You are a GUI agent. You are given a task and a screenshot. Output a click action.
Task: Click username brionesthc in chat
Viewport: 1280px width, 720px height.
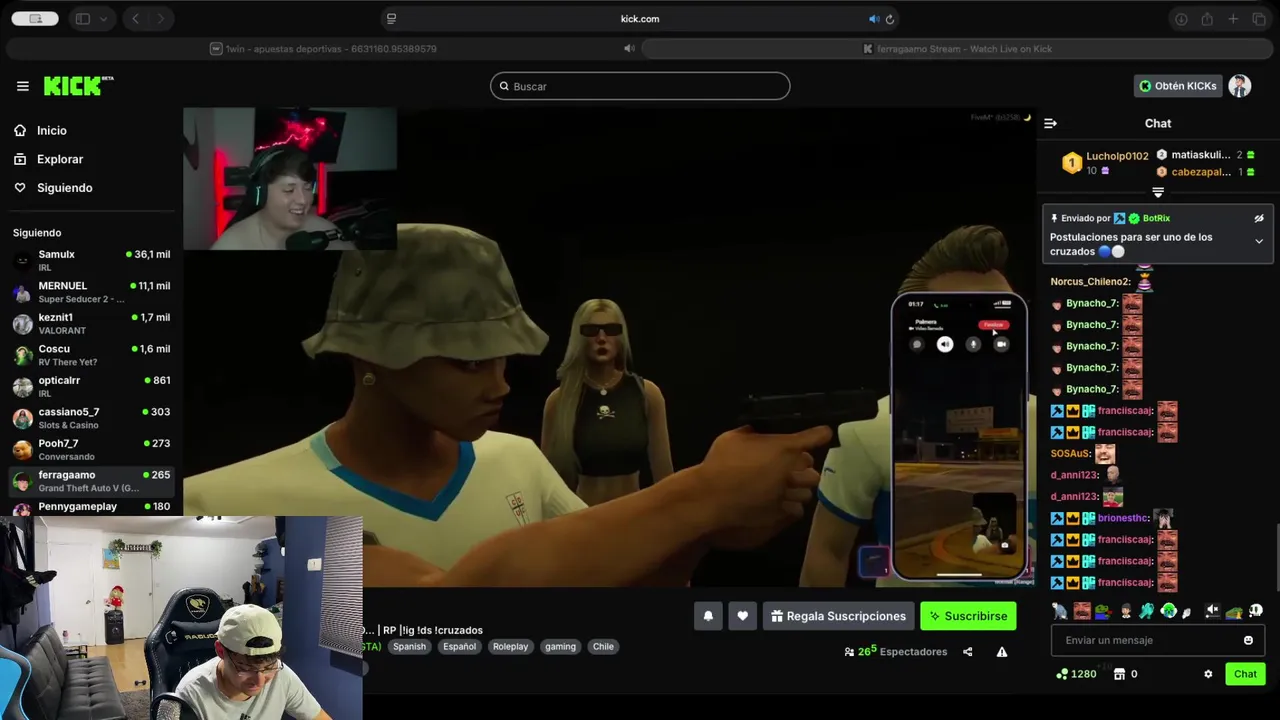(1123, 518)
